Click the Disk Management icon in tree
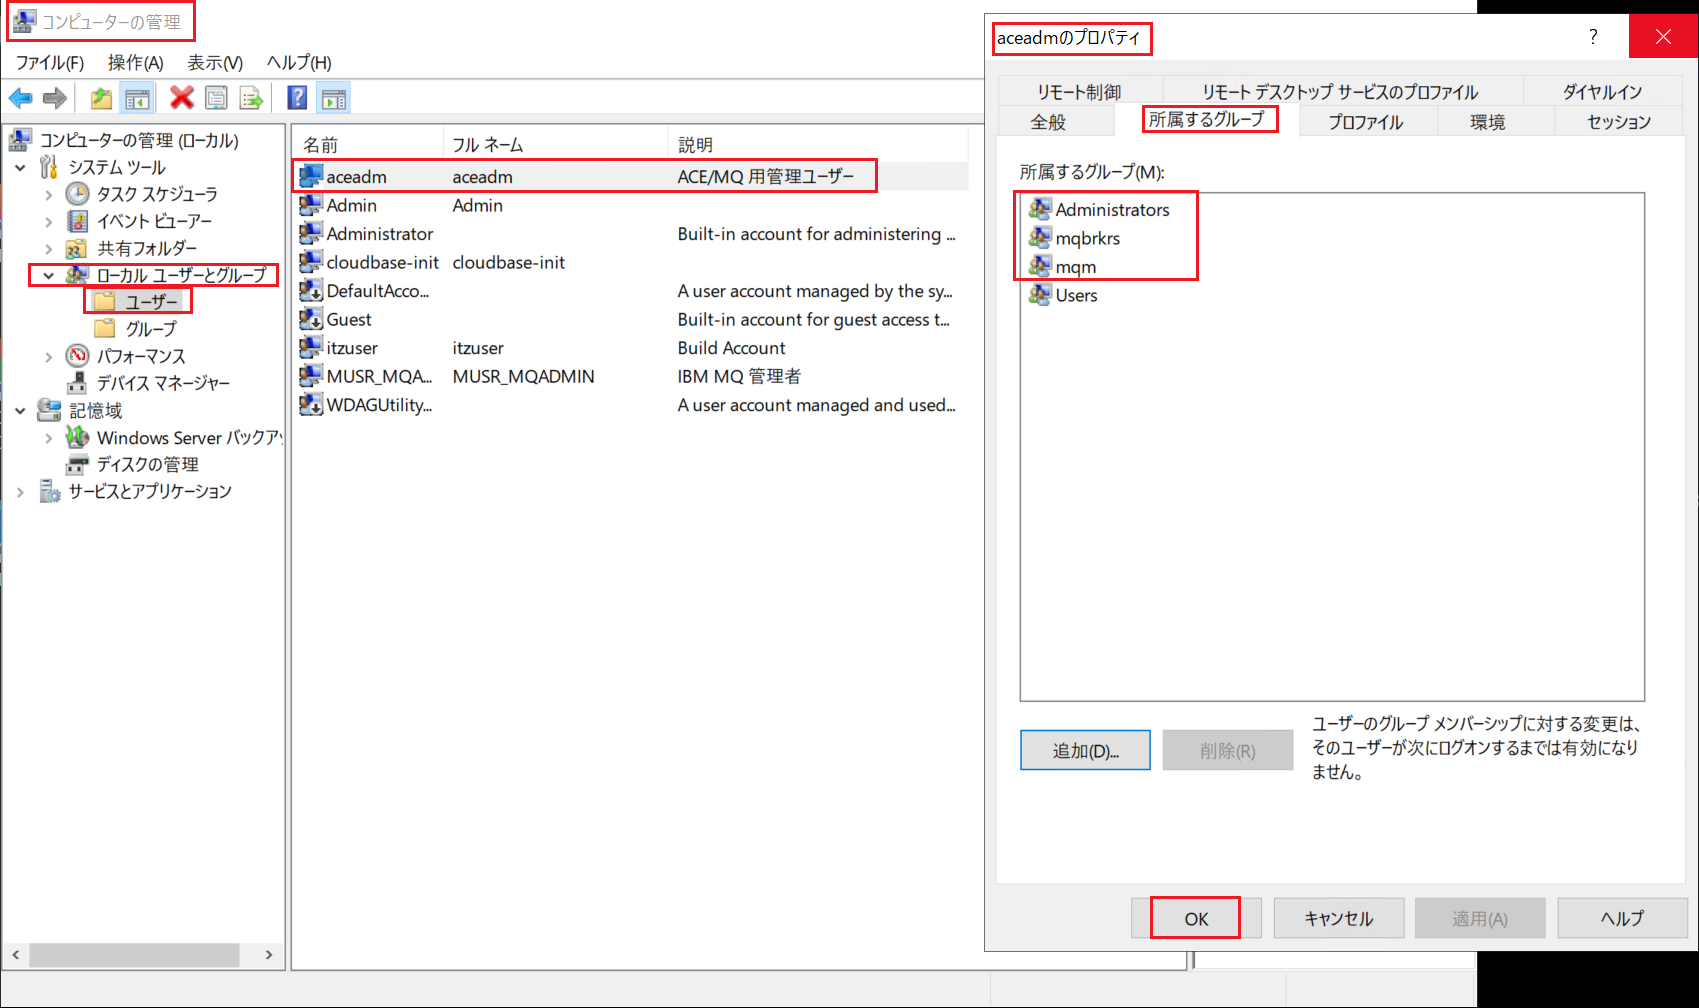This screenshot has height=1008, width=1699. pyautogui.click(x=77, y=464)
